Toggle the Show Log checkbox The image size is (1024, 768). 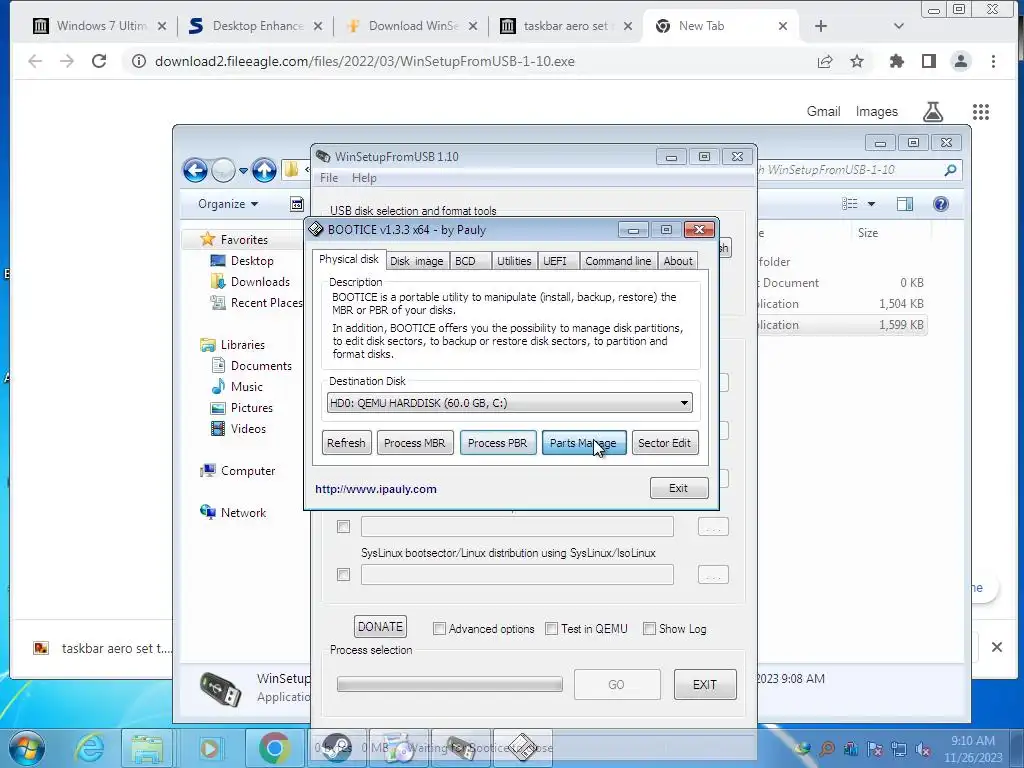point(649,628)
